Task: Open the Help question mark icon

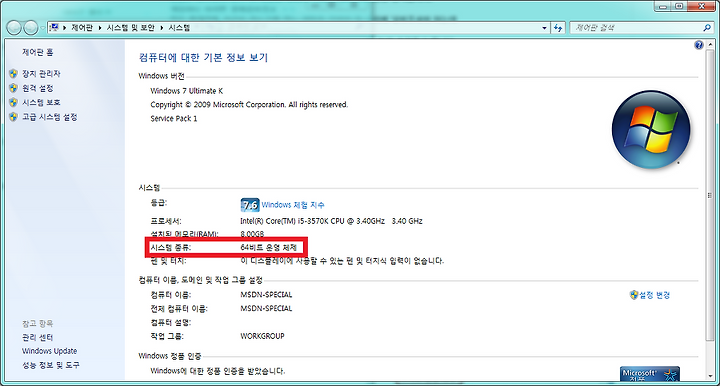Action: [x=698, y=45]
